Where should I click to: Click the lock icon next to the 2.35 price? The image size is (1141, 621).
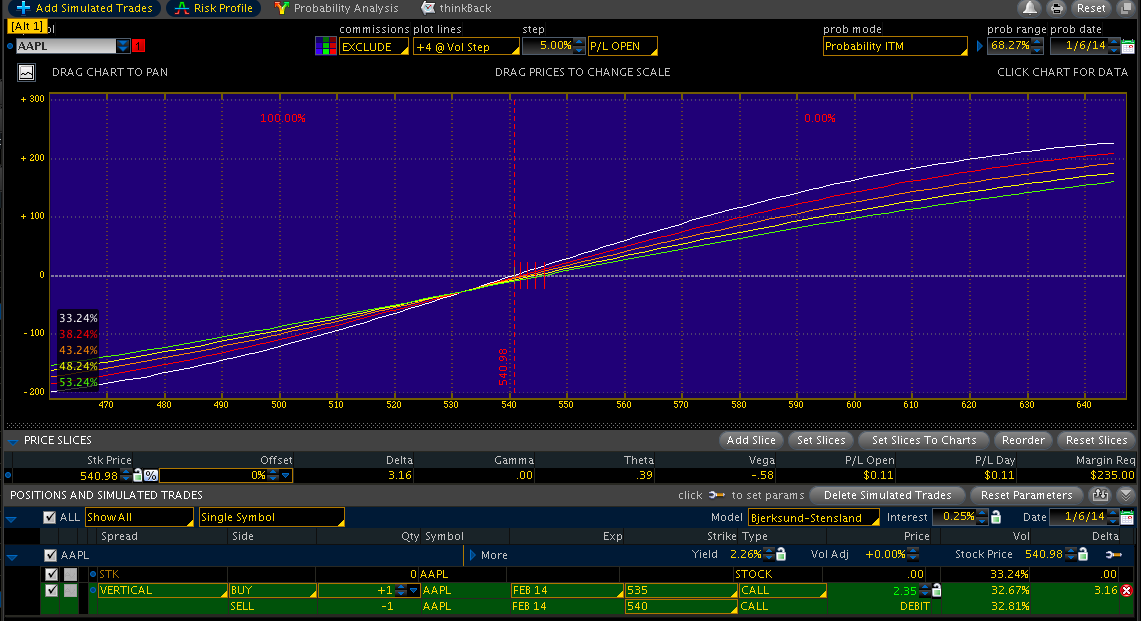tap(937, 590)
